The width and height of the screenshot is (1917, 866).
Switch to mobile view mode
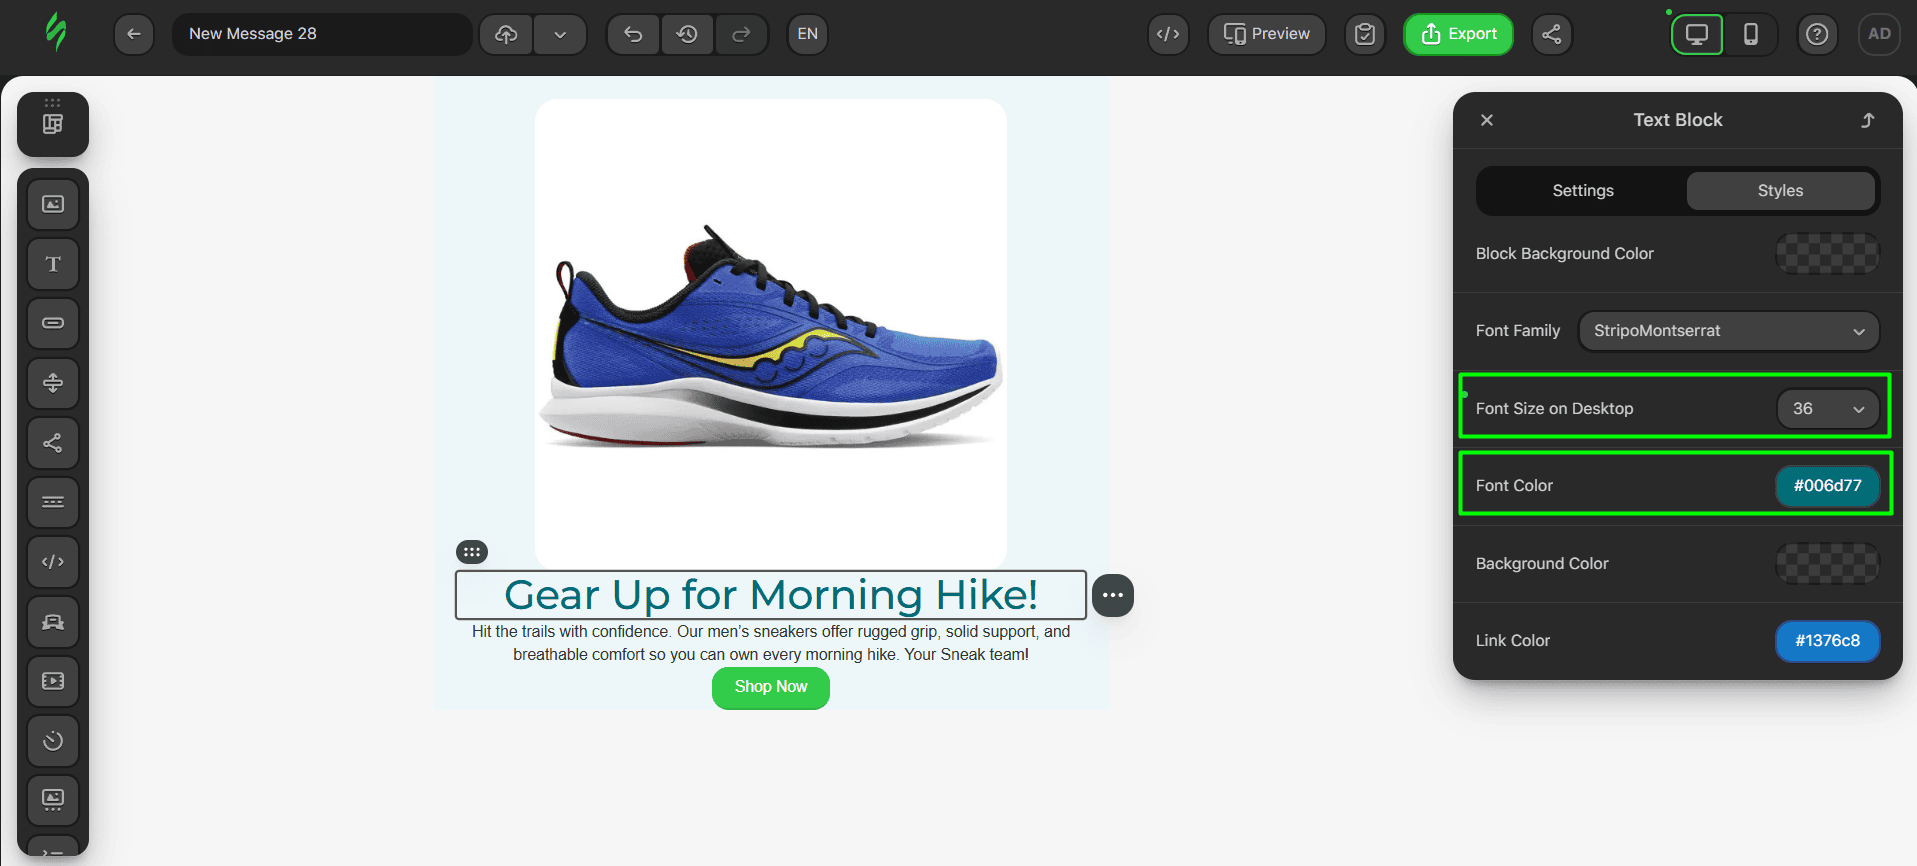(x=1750, y=34)
